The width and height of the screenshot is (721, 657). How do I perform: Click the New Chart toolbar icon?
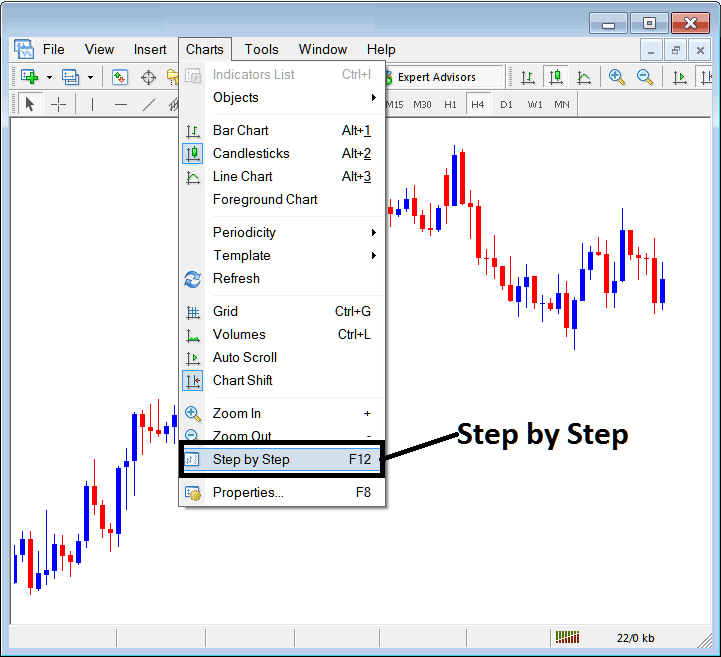(x=28, y=77)
